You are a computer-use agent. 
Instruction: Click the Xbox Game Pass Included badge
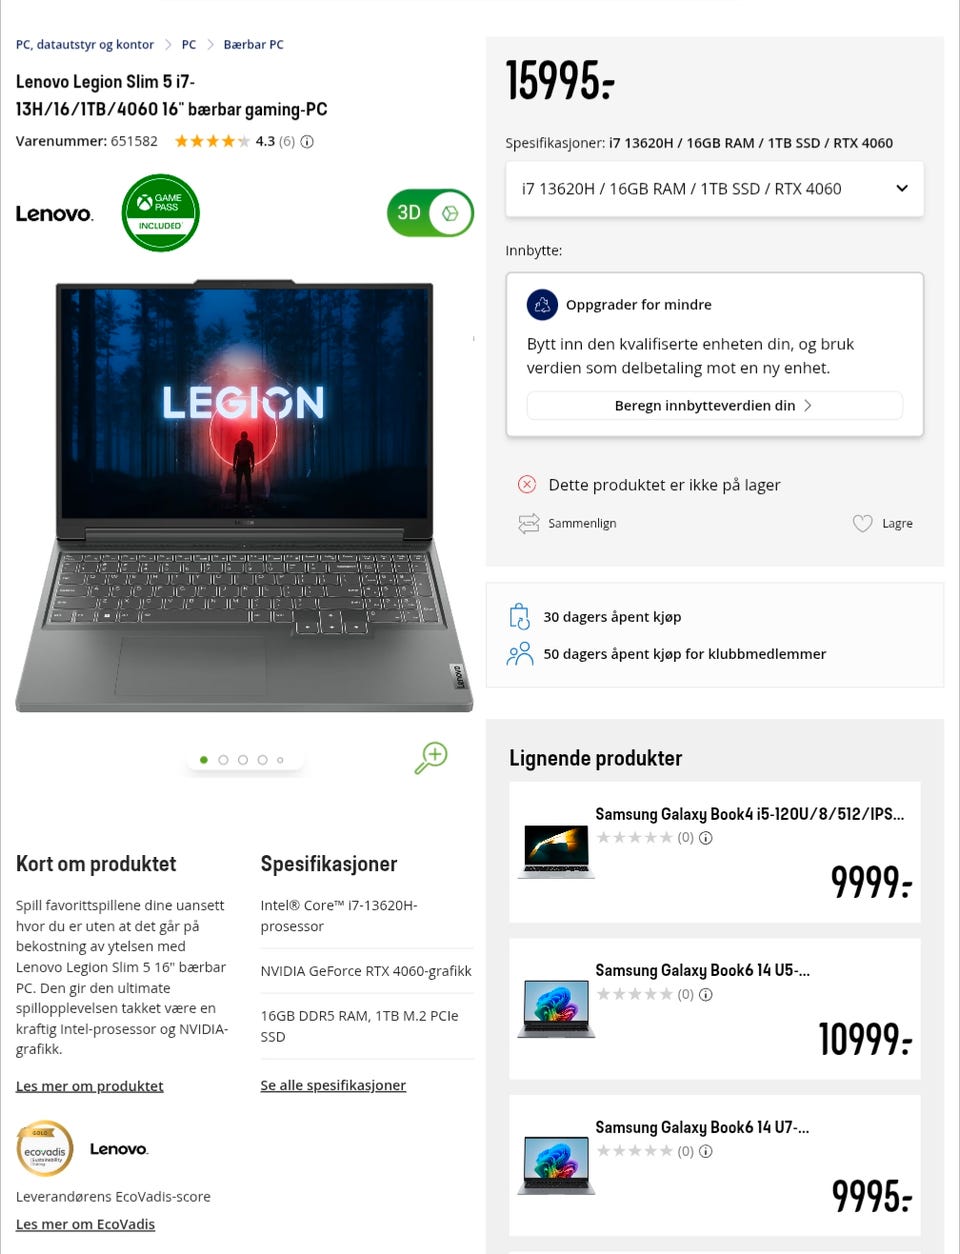(160, 212)
